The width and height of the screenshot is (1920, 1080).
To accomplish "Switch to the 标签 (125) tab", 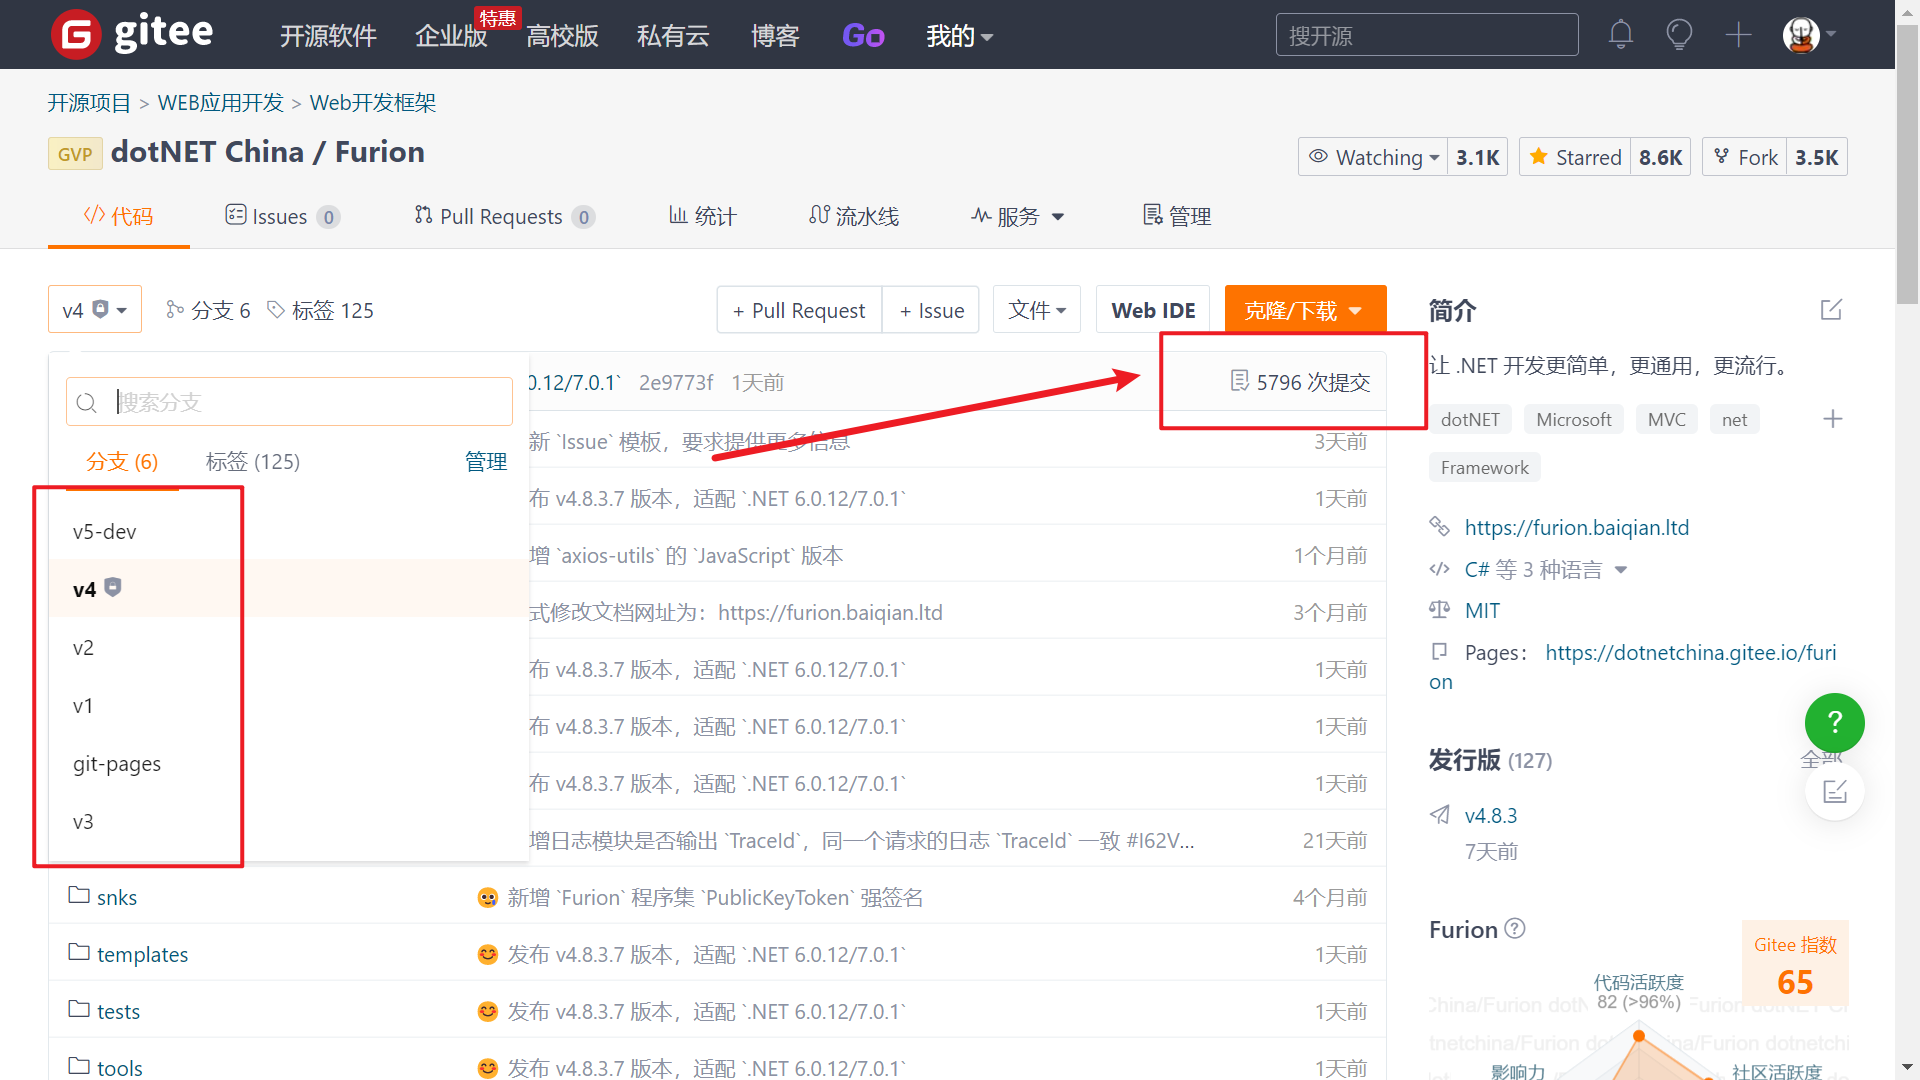I will 252,461.
